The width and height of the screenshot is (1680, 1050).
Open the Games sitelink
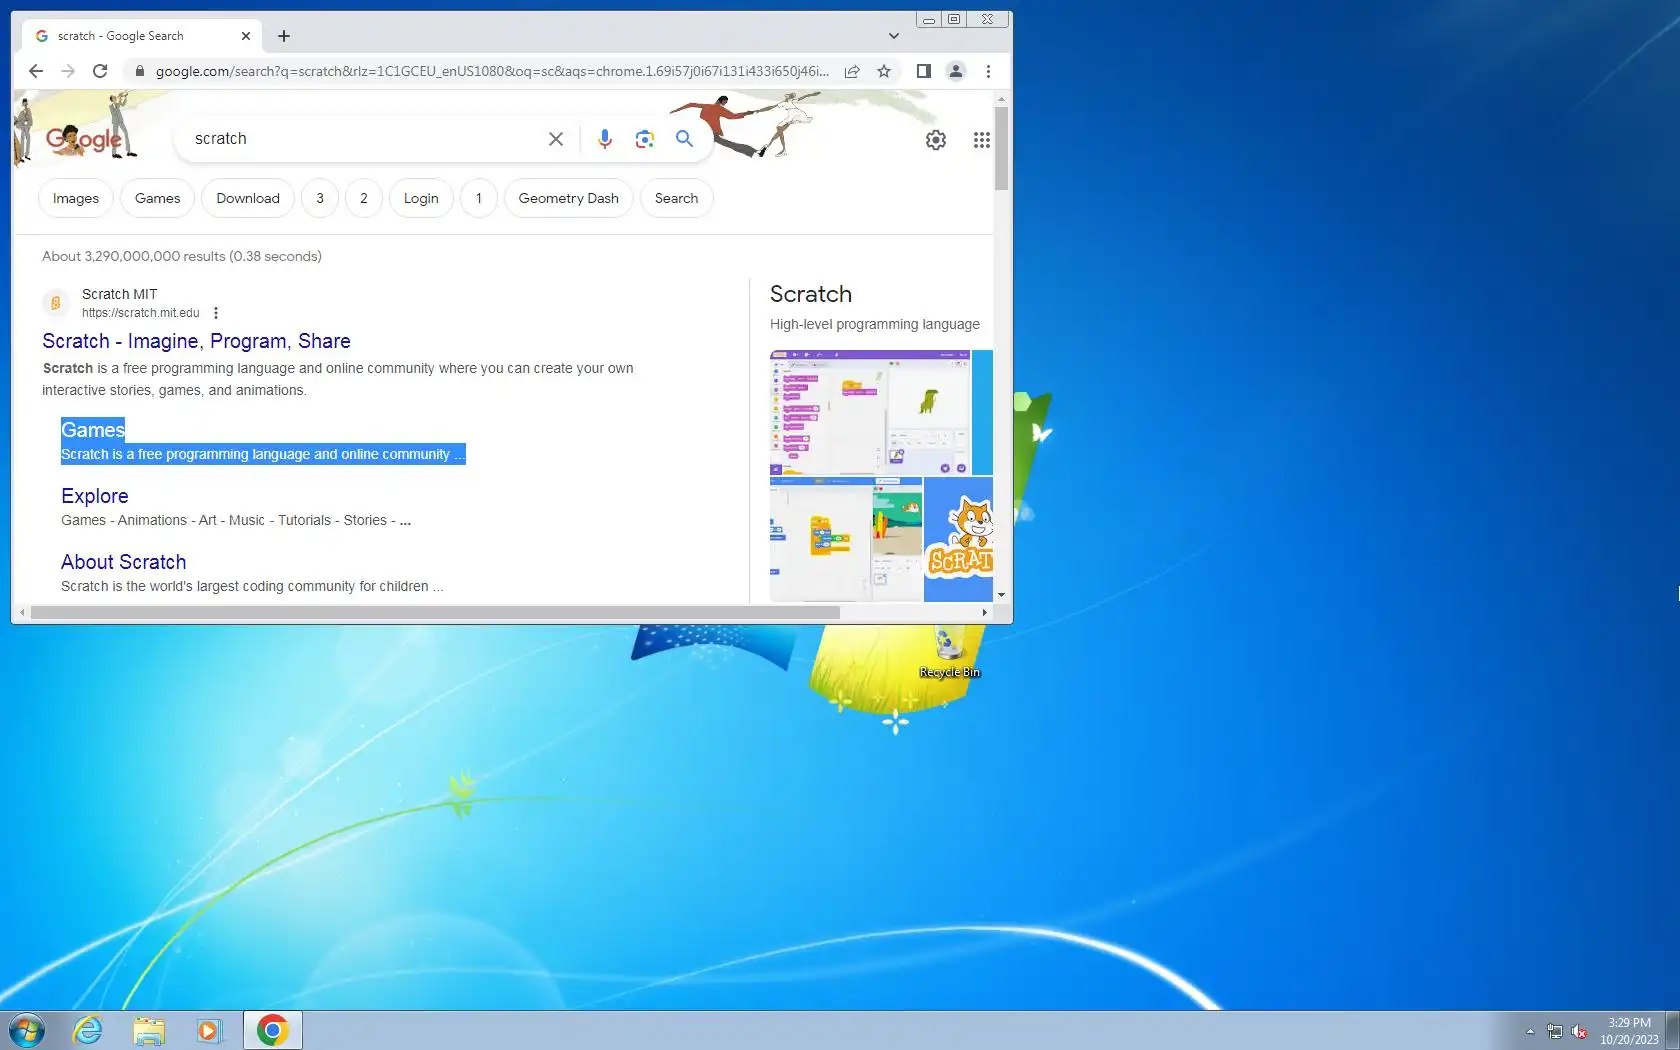point(93,430)
